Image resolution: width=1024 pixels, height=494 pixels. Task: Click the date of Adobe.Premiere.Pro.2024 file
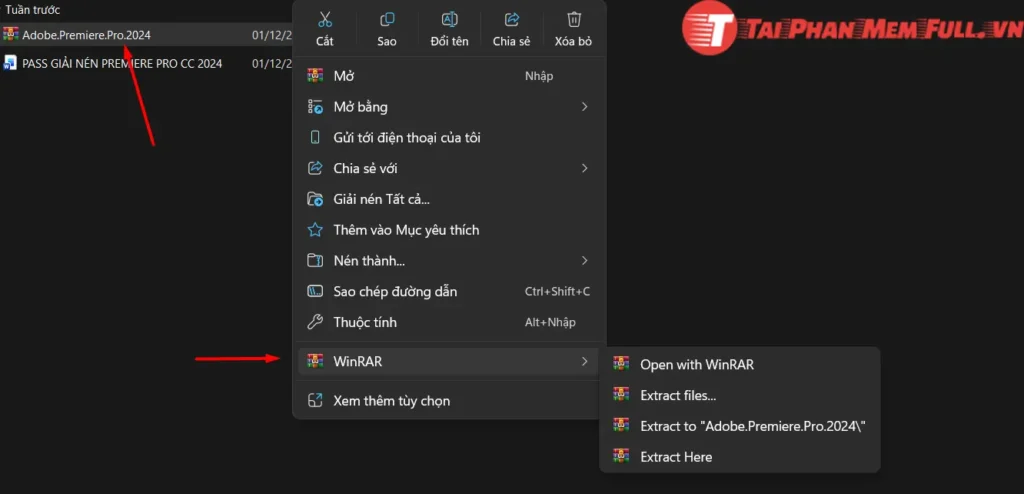(272, 35)
